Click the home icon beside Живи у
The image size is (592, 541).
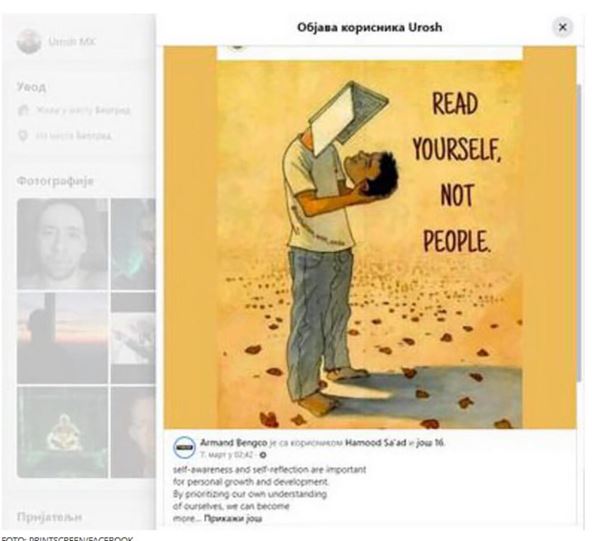23,110
